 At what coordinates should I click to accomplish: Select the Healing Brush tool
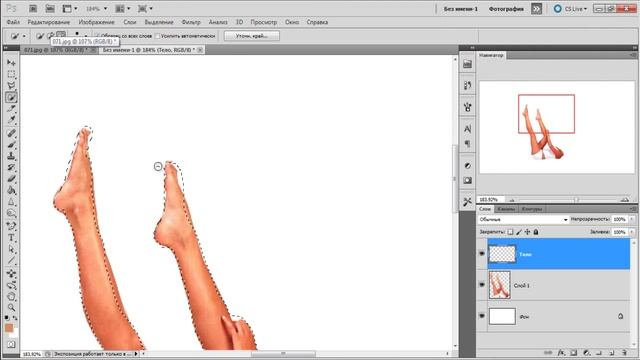(x=11, y=133)
